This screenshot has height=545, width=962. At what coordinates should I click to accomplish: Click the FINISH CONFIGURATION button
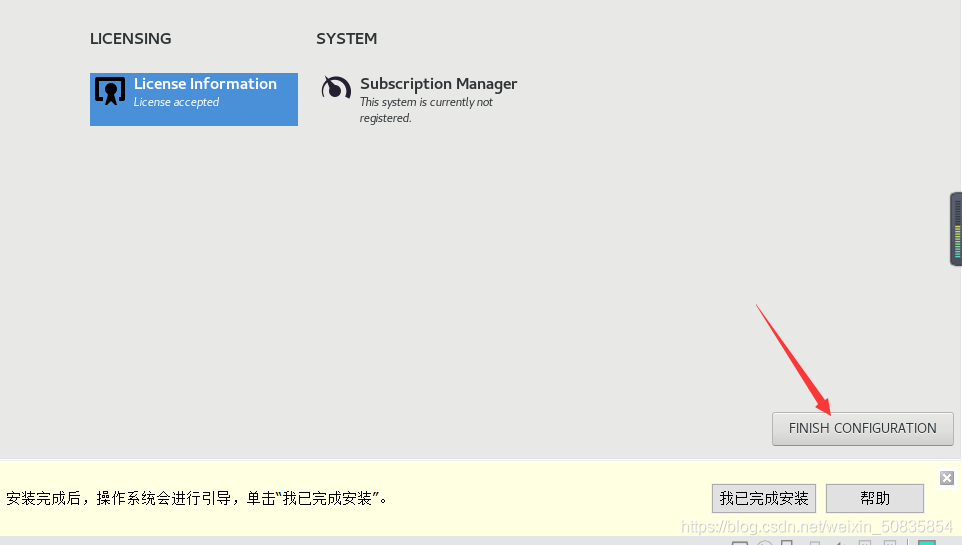pyautogui.click(x=863, y=428)
